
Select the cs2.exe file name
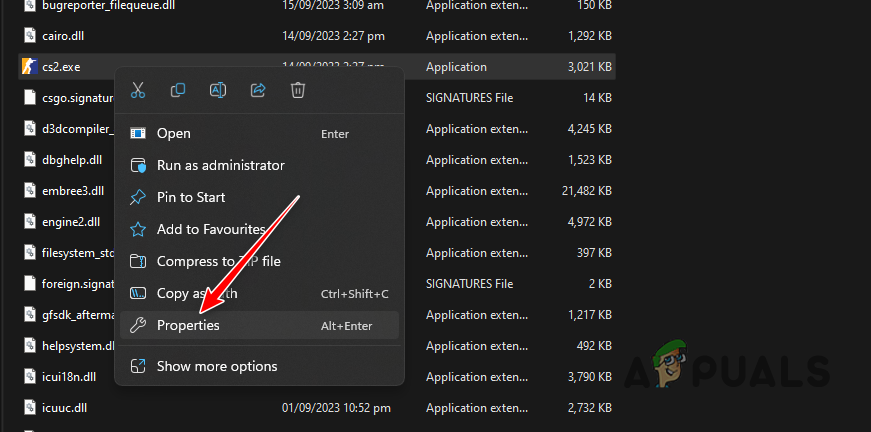(x=61, y=67)
